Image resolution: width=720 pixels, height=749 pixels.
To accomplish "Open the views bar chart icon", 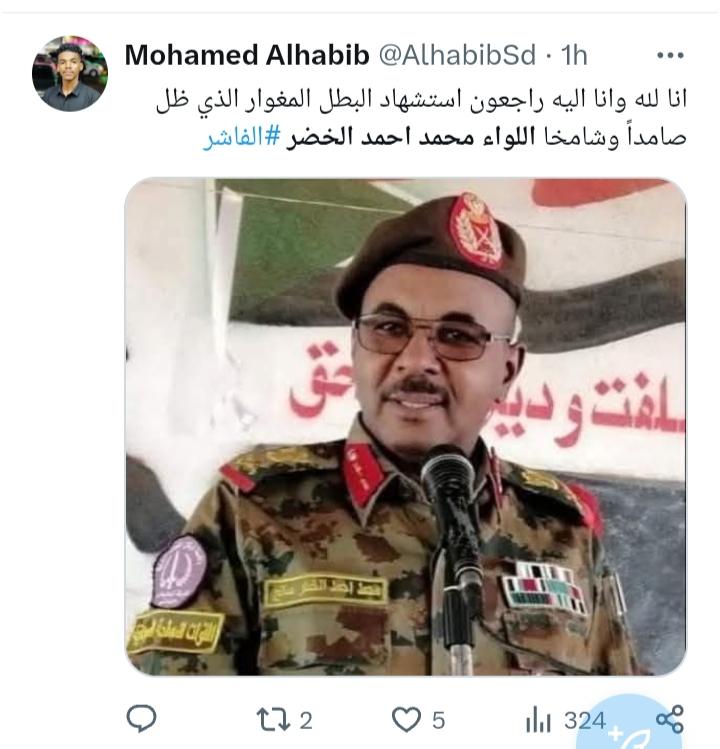I will 538,721.
